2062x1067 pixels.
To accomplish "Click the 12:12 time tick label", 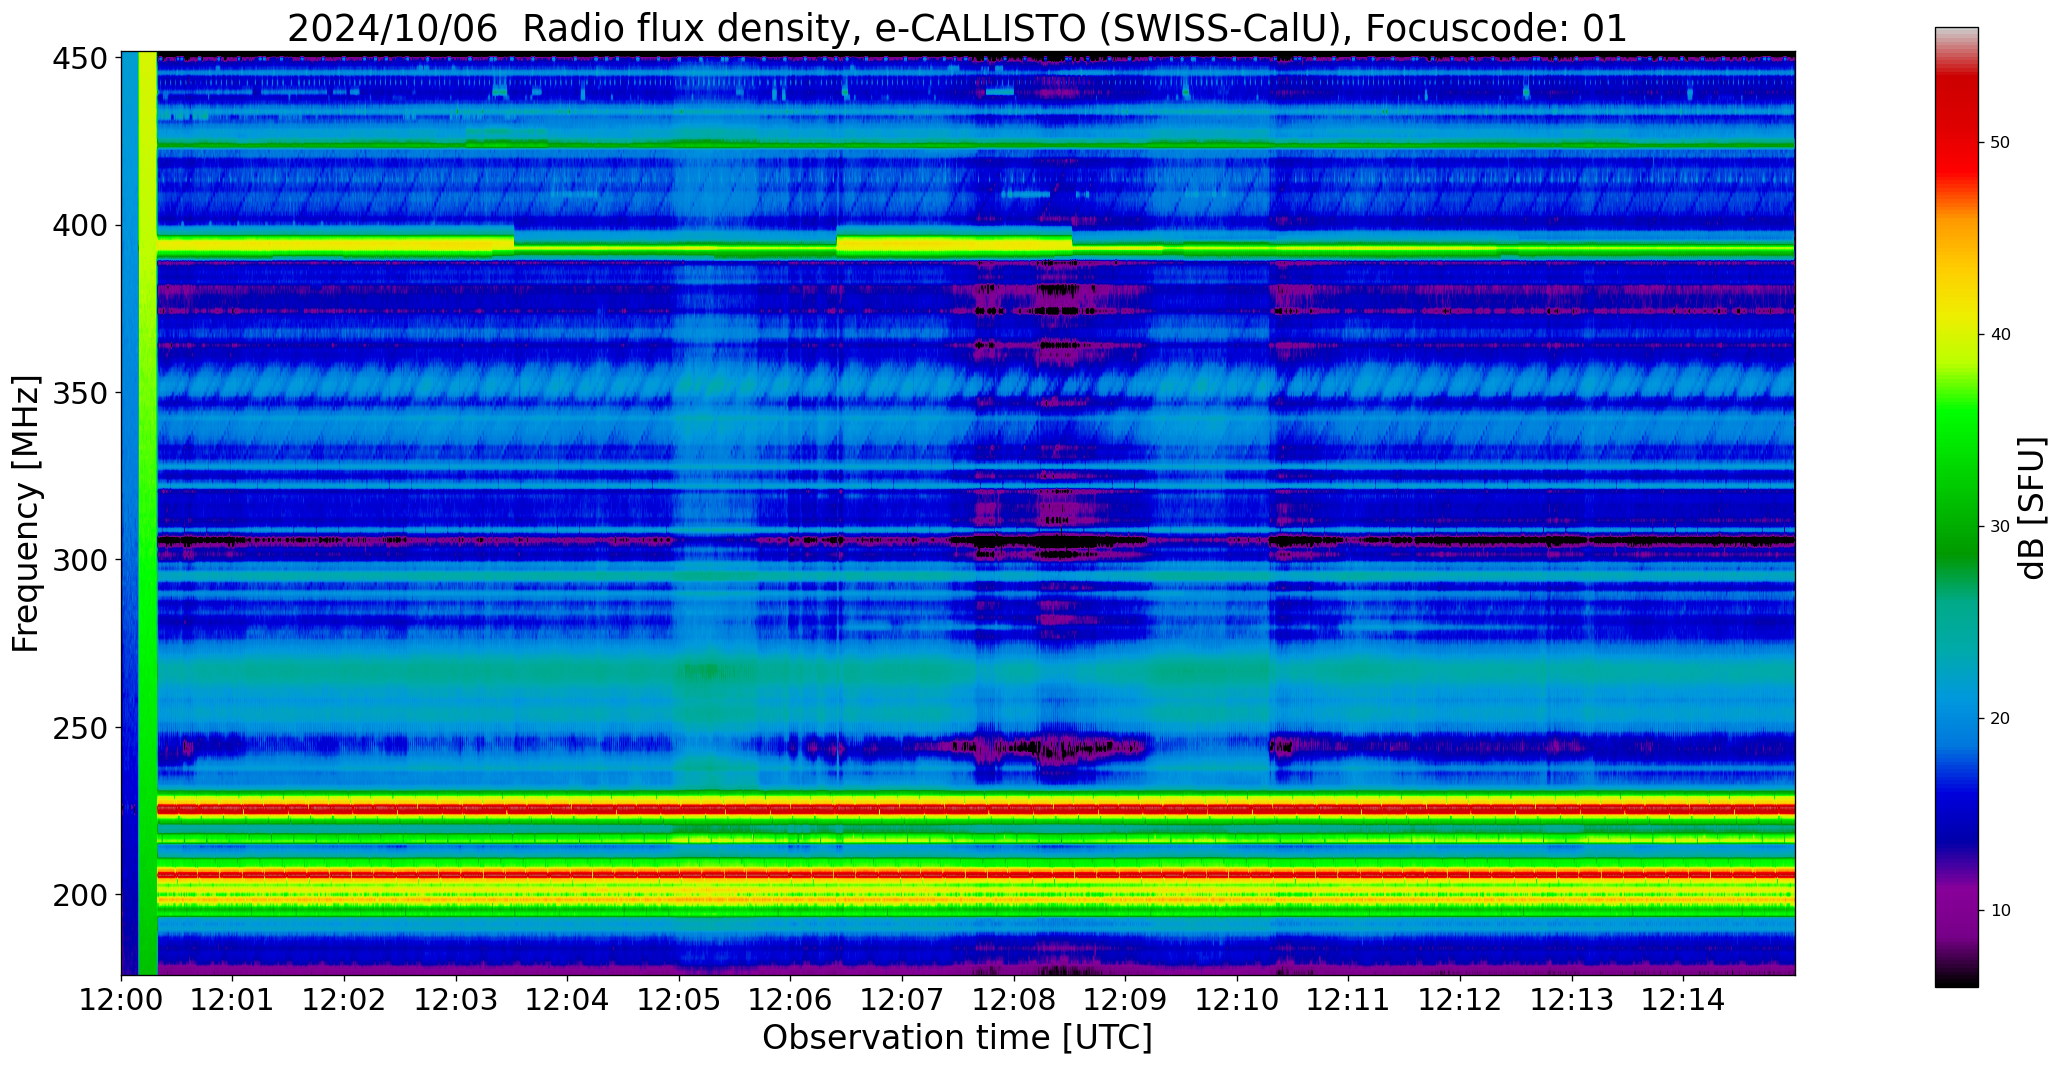I will pos(1460,999).
